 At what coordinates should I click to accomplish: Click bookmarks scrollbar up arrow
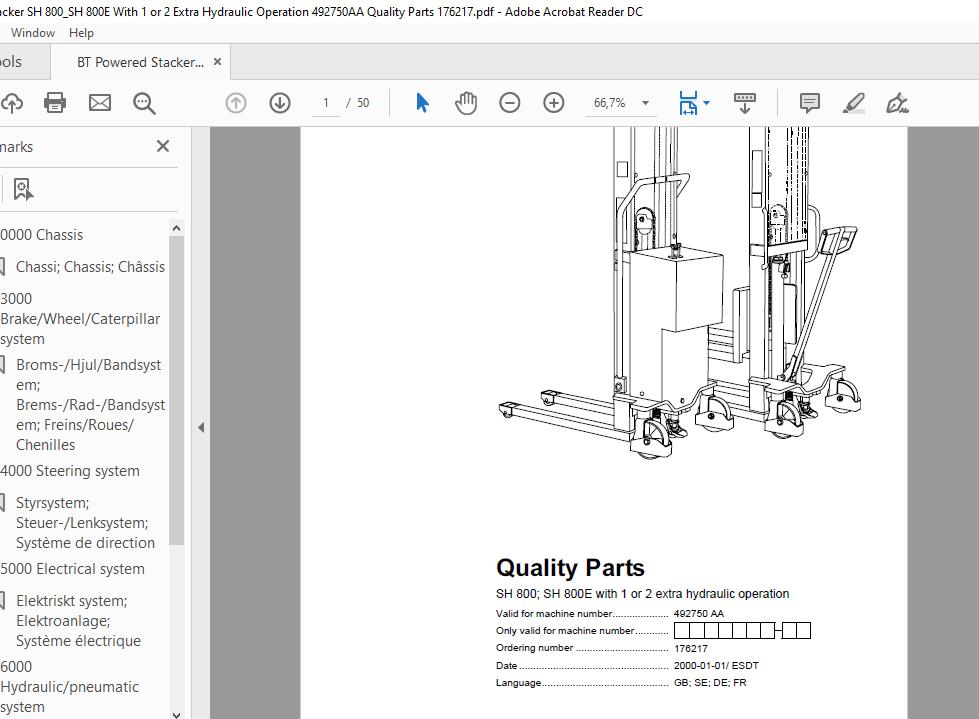pos(177,228)
